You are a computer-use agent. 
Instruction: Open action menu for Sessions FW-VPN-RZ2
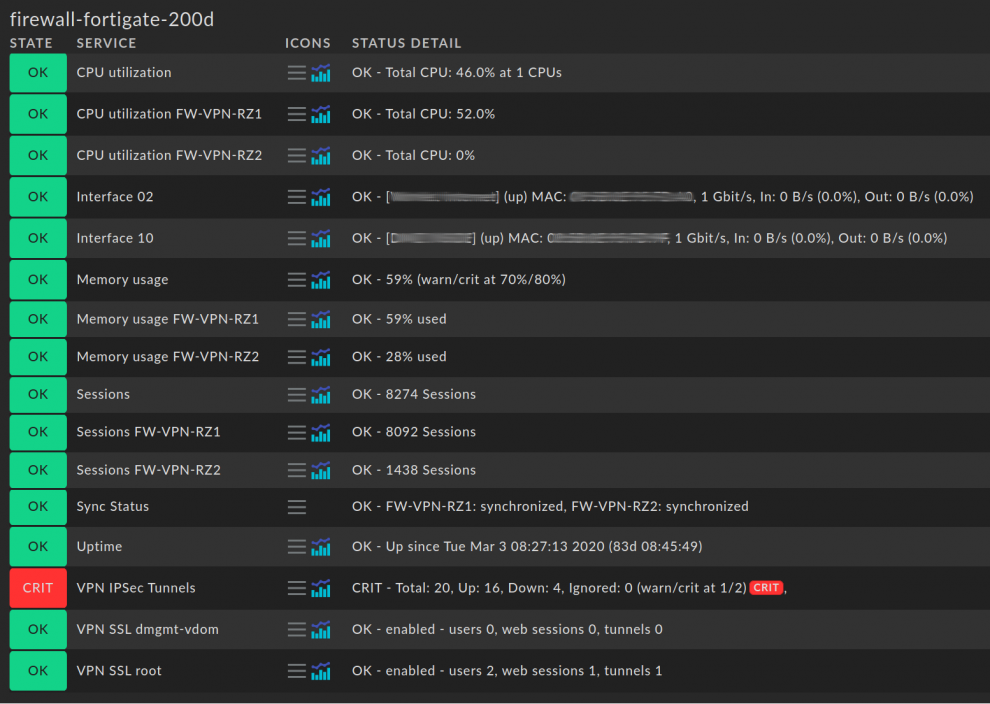pyautogui.click(x=297, y=470)
